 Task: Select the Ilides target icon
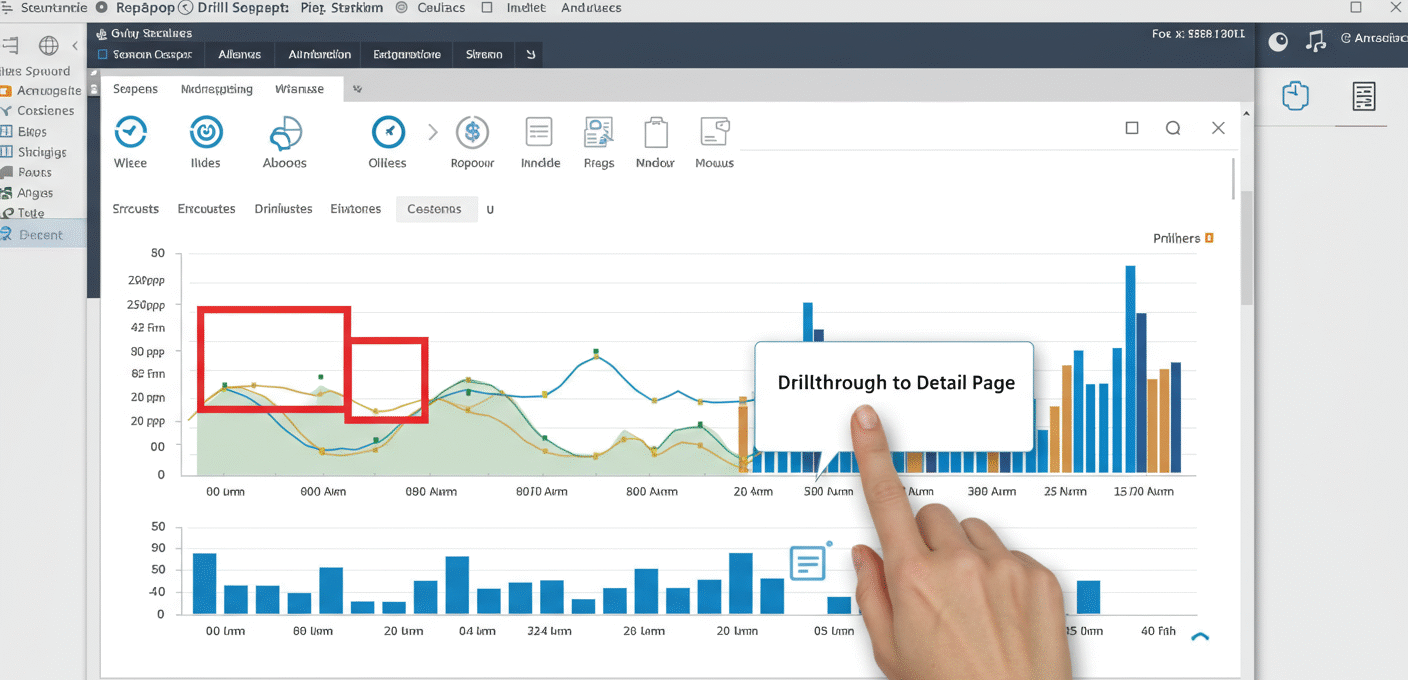[206, 132]
